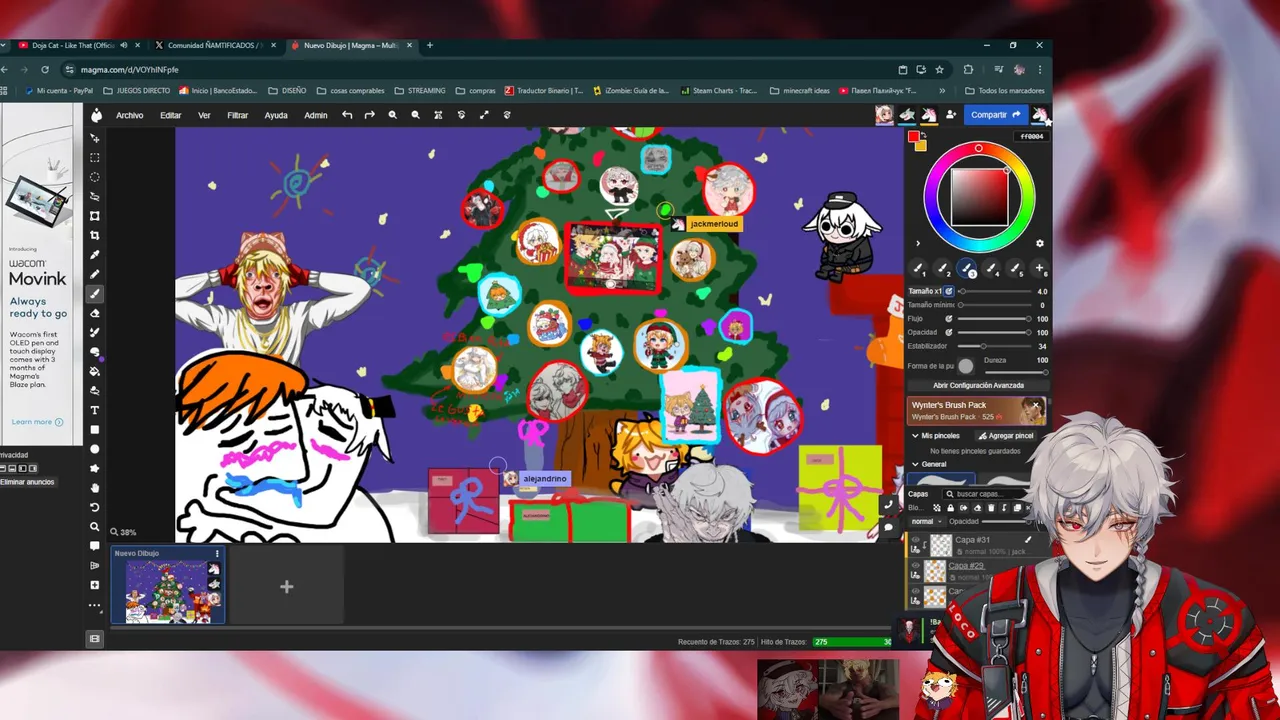Open the Ver menu
Image resolution: width=1280 pixels, height=720 pixels.
(204, 115)
